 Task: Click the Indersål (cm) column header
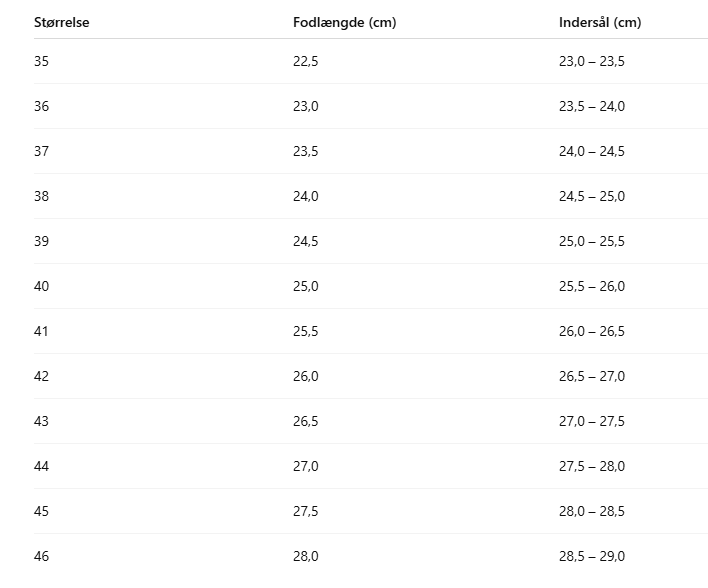pos(600,23)
